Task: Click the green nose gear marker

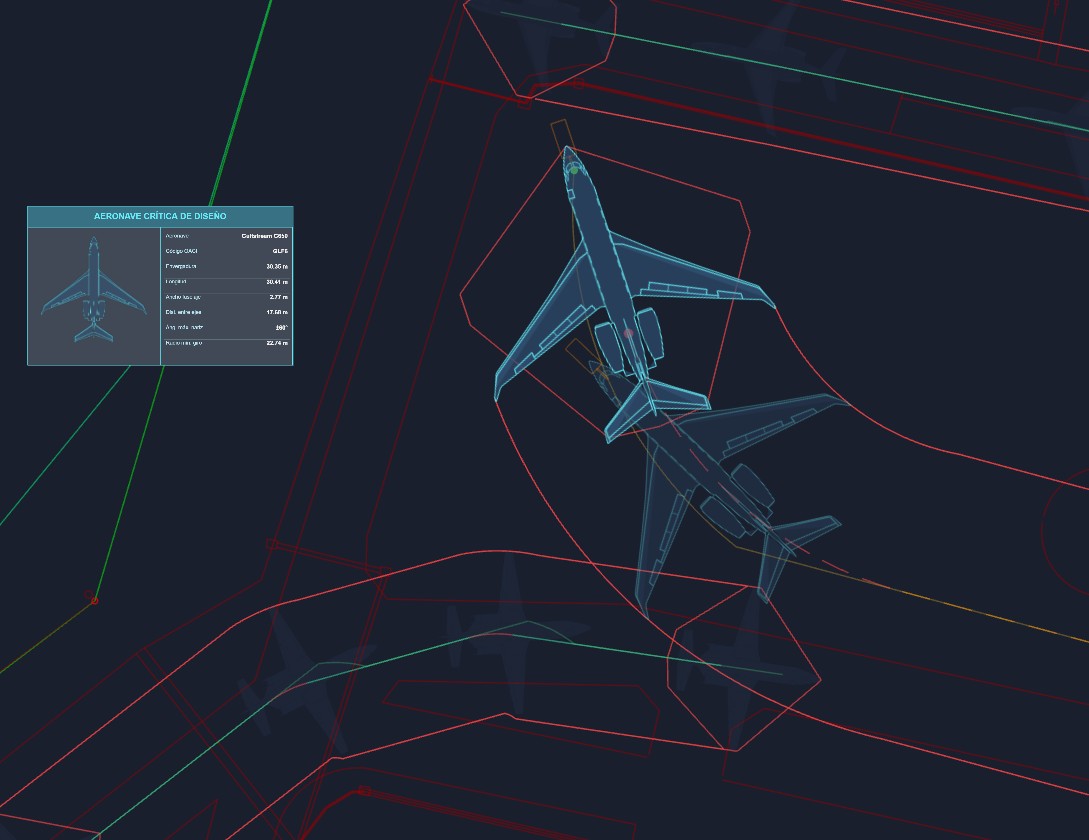Action: pyautogui.click(x=574, y=169)
